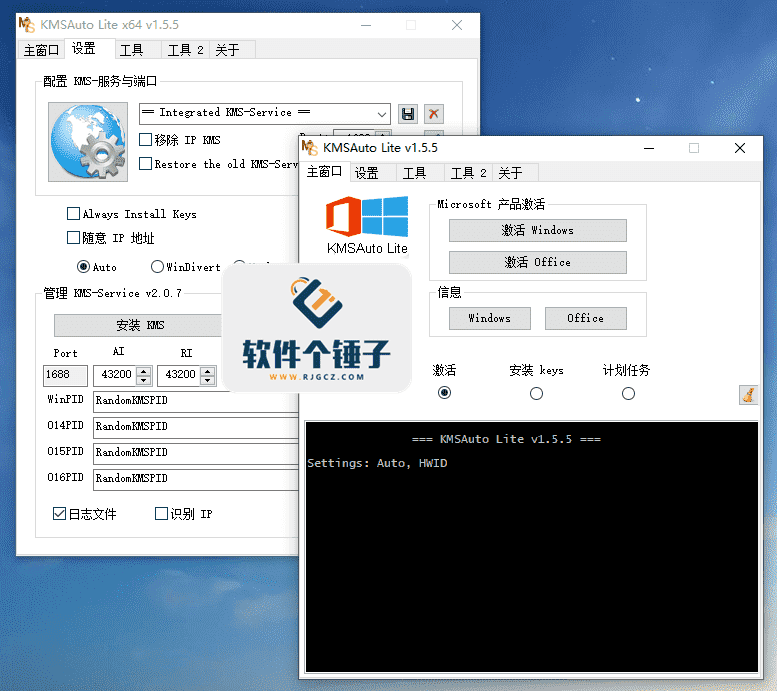Viewport: 777px width, 691px height.
Task: Click the RI field showing 43200
Action: [180, 375]
